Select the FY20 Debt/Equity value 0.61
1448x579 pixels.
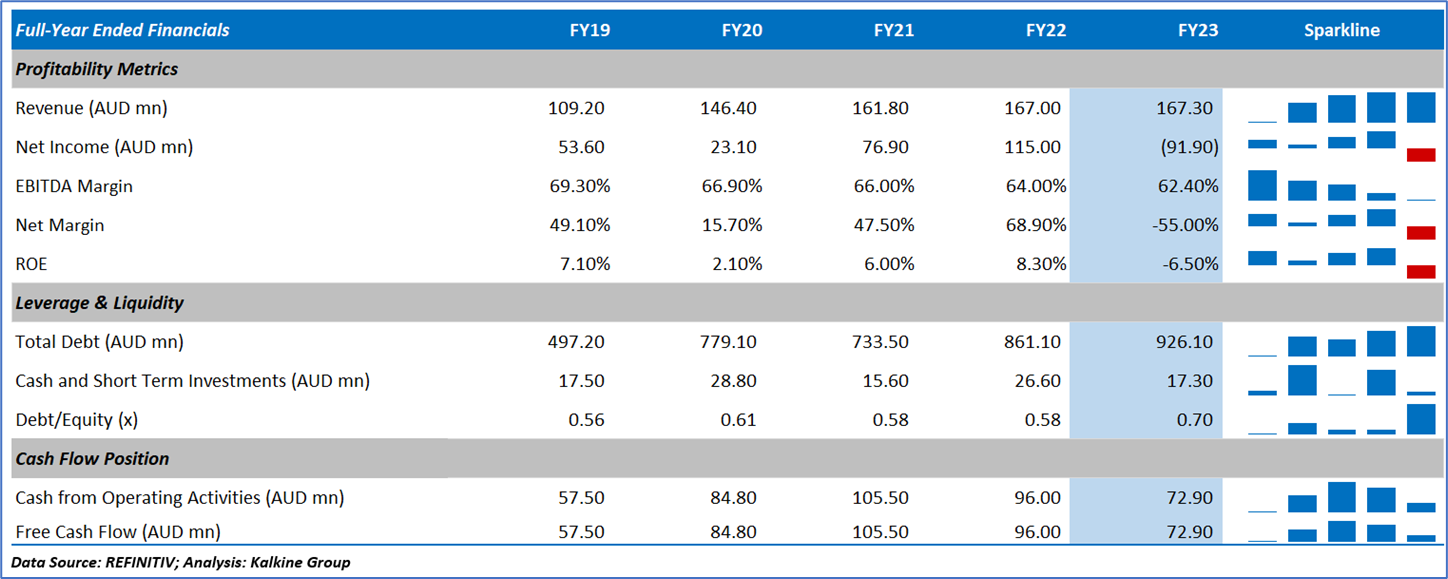738,420
